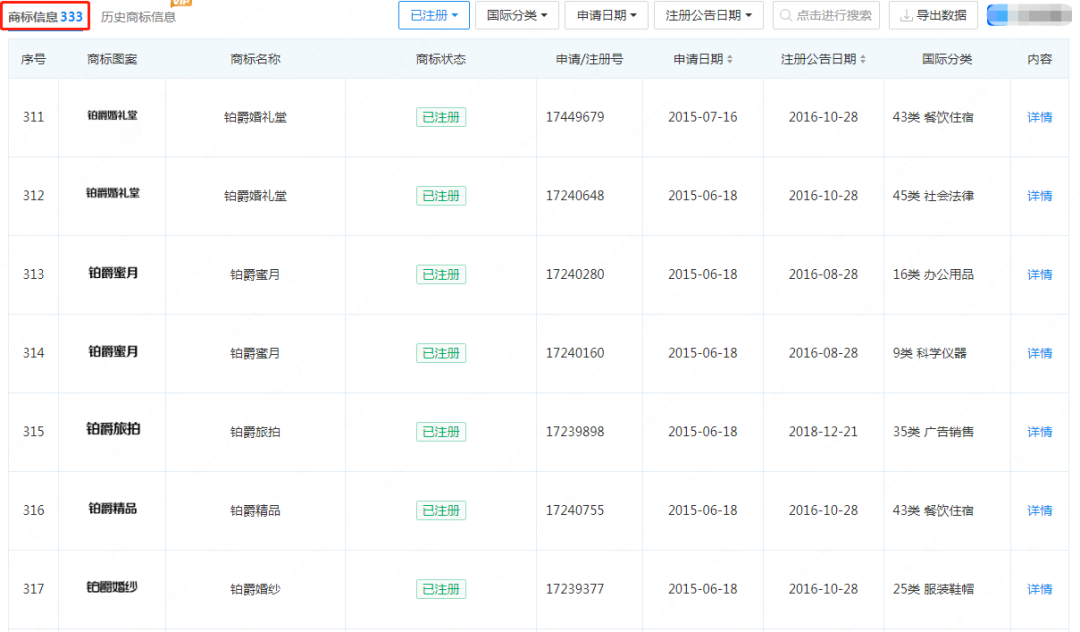Click the 2015-07-16 application date

703,117
